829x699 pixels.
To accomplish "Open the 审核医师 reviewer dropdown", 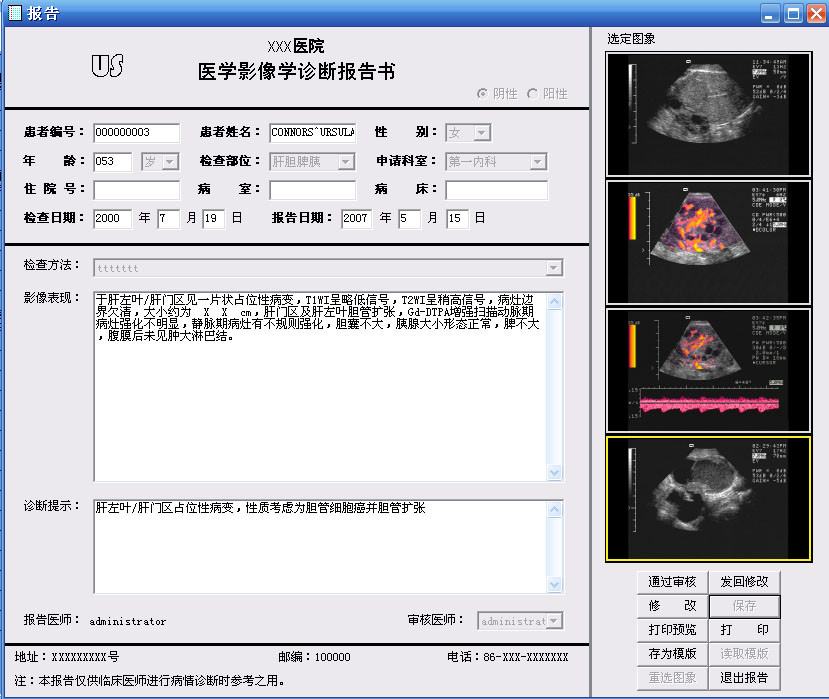I will [x=554, y=620].
